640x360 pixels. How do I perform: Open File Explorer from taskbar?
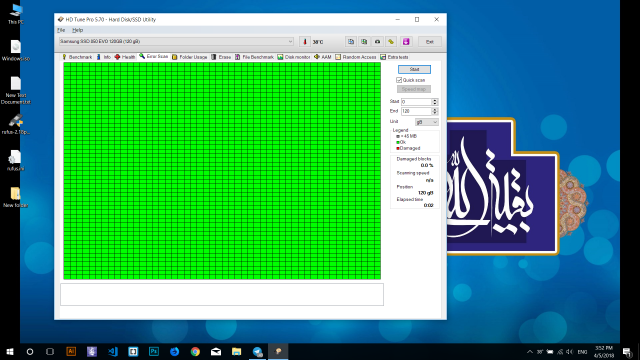coord(237,351)
